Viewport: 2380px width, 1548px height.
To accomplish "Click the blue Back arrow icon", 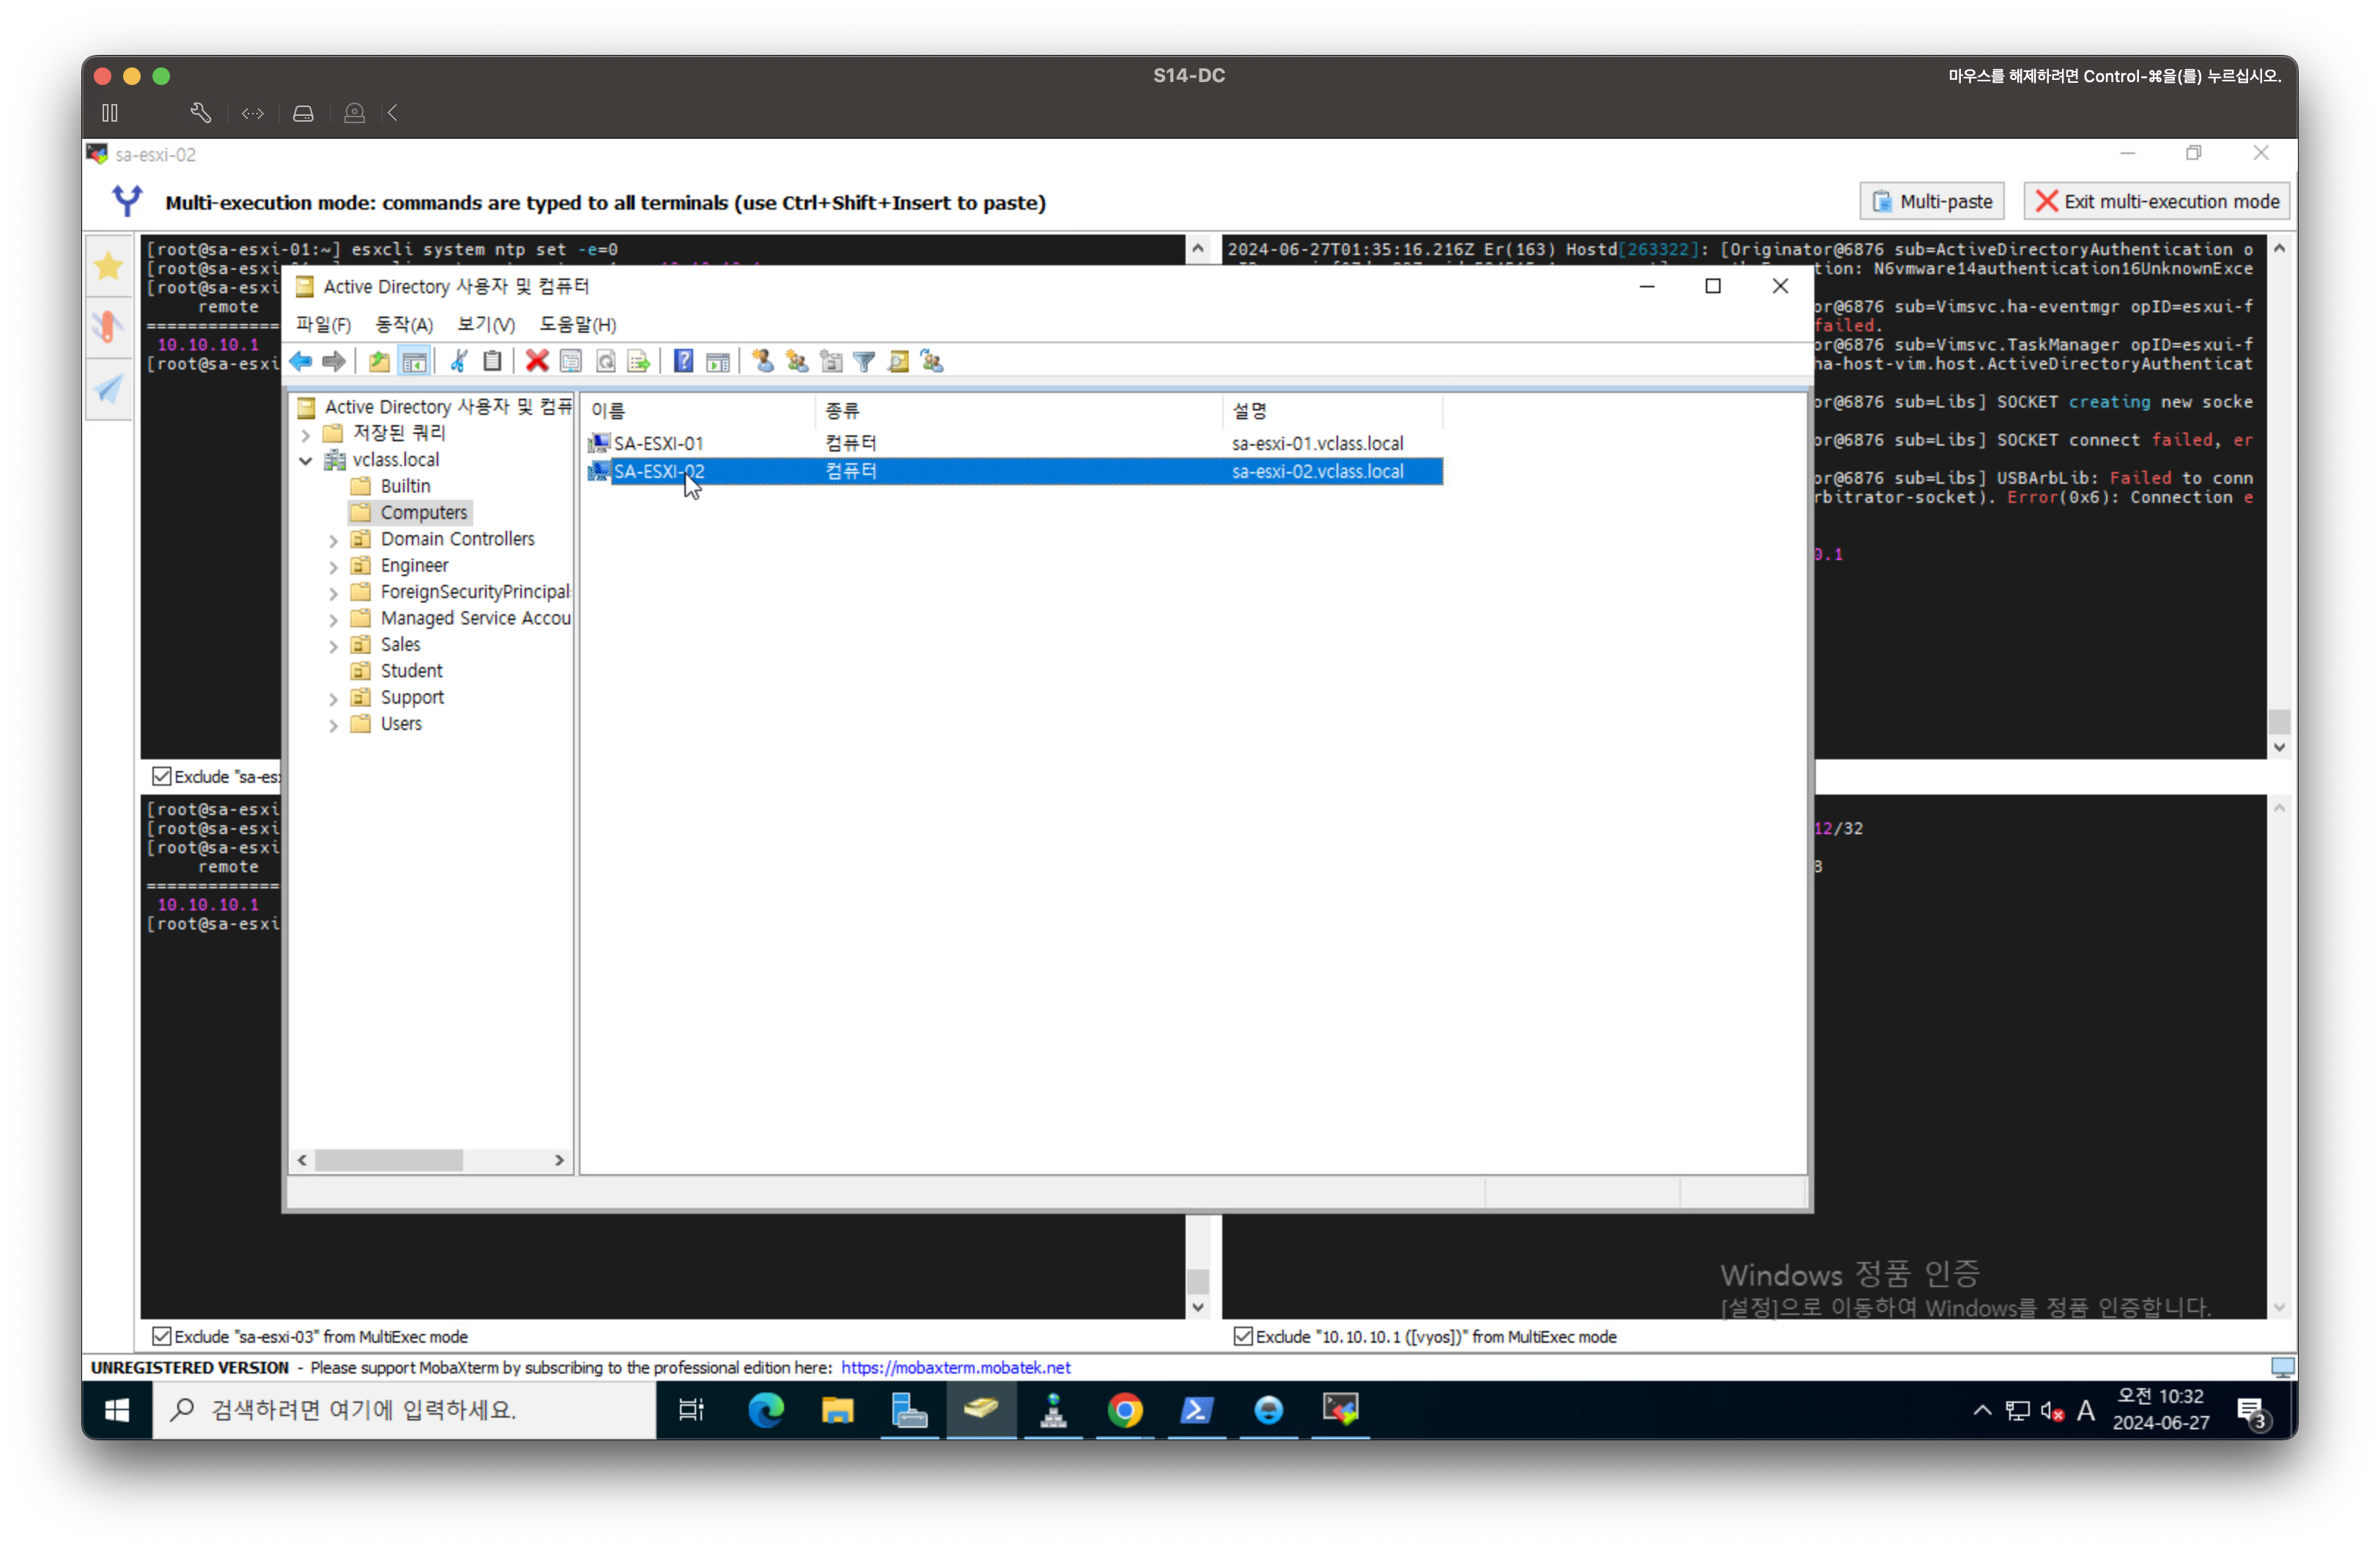I will click(x=300, y=361).
